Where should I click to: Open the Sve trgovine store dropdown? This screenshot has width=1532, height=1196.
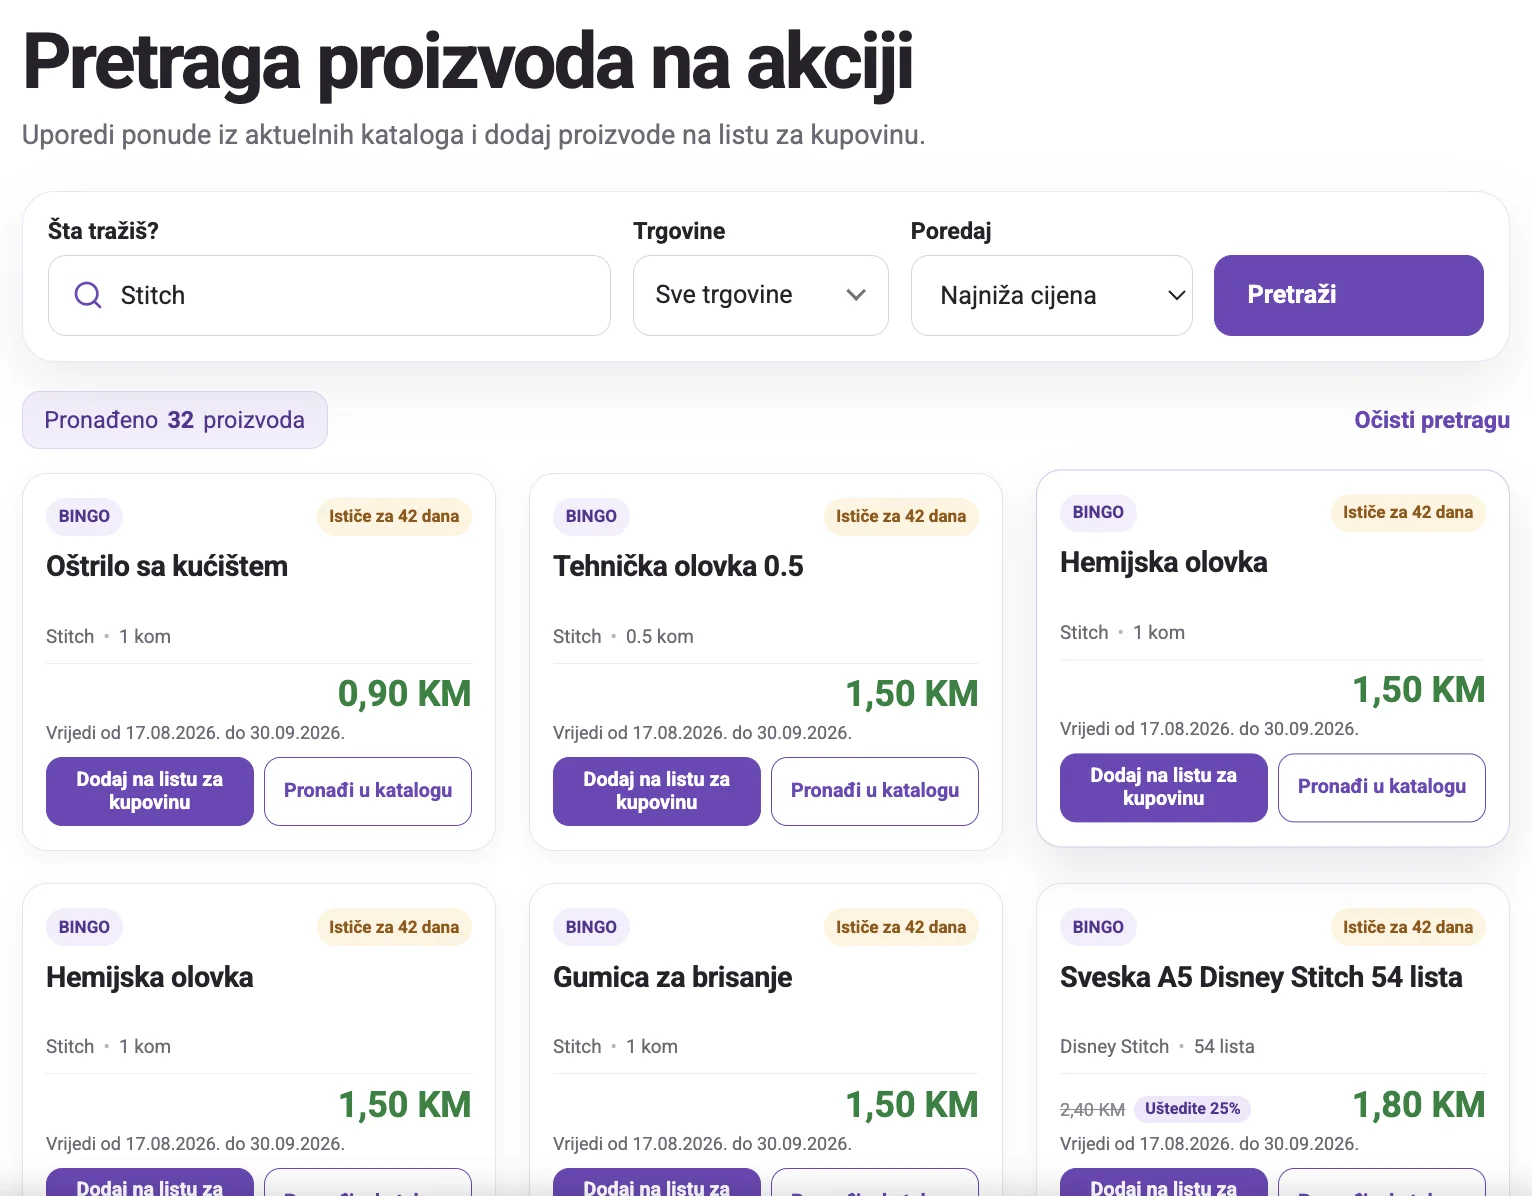pos(760,295)
